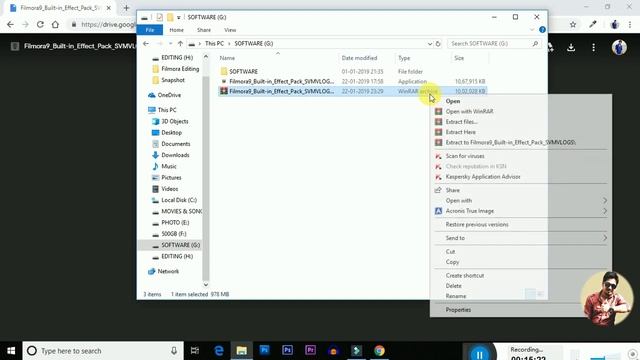This screenshot has height=360, width=640.
Task: Switch to the Home ribbon tab
Action: (x=176, y=30)
